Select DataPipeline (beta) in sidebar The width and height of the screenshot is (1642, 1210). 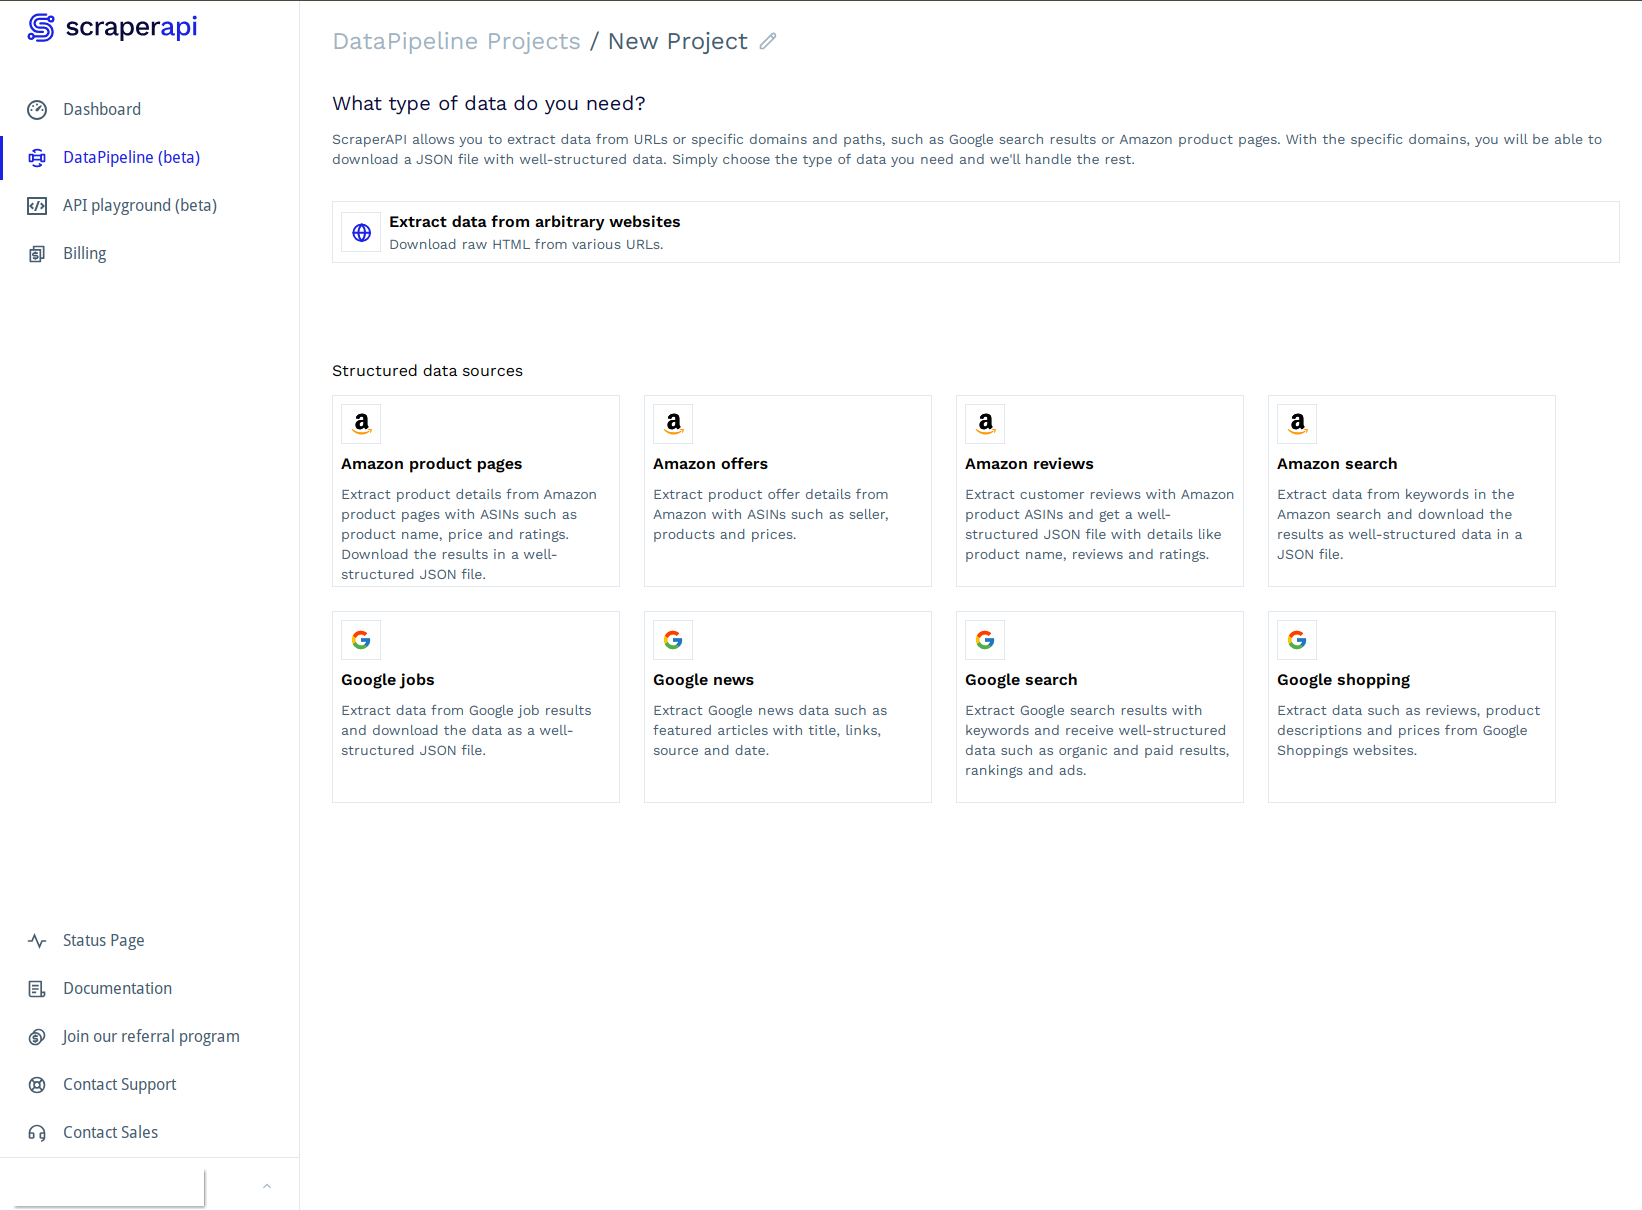[x=131, y=157]
